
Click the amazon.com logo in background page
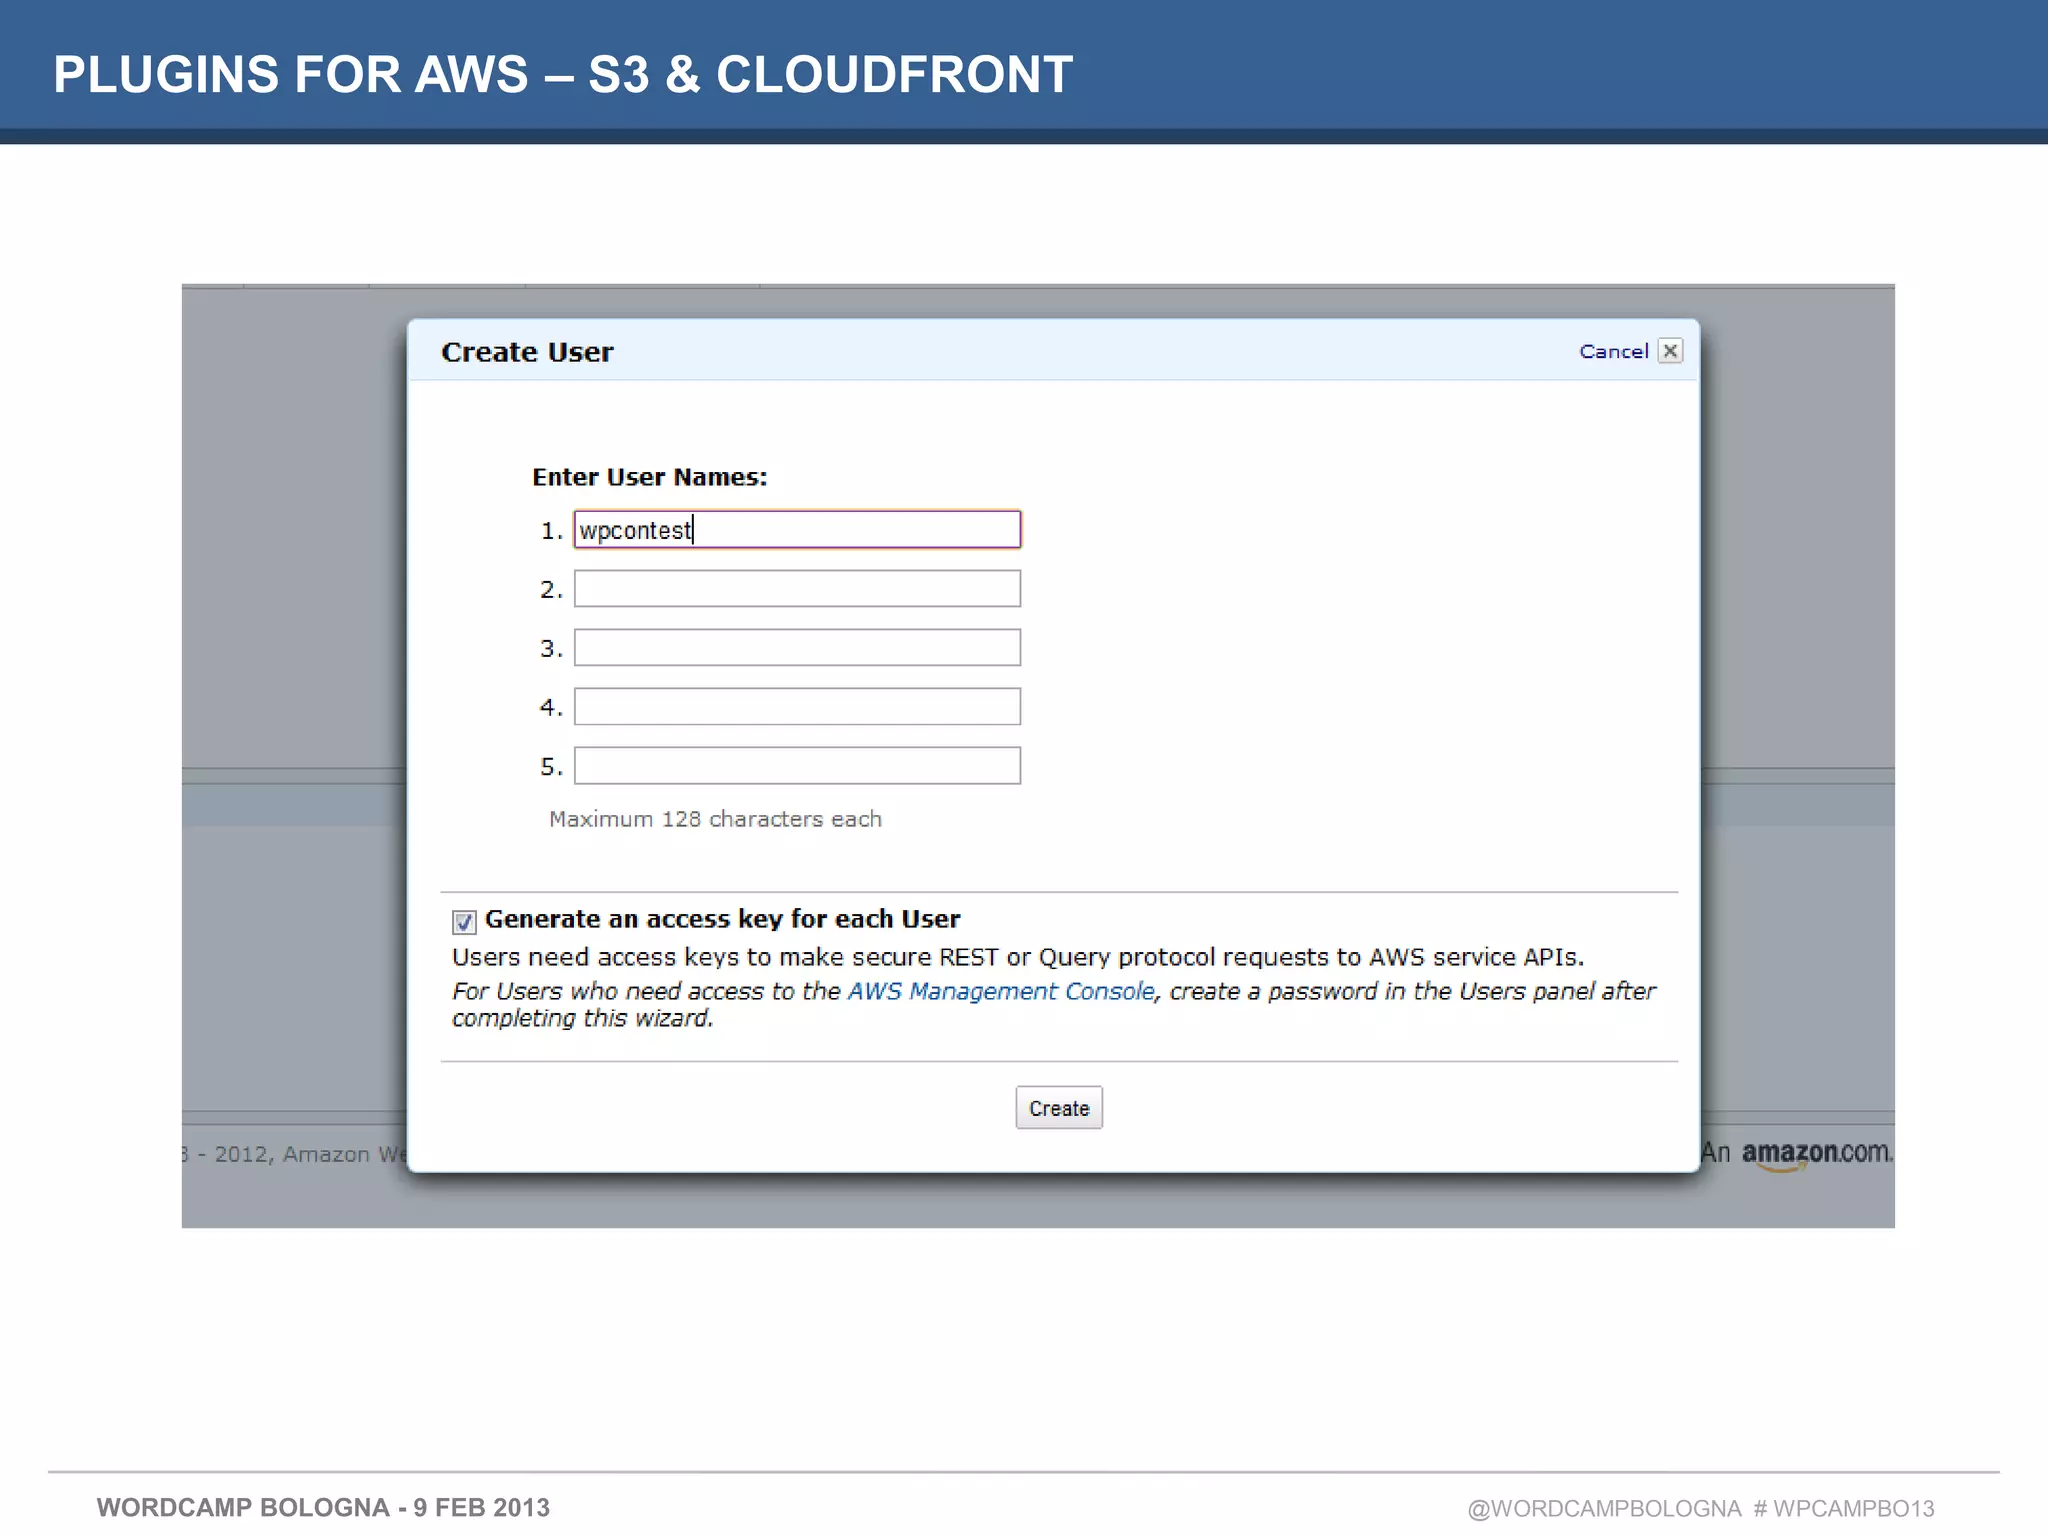tap(1816, 1153)
